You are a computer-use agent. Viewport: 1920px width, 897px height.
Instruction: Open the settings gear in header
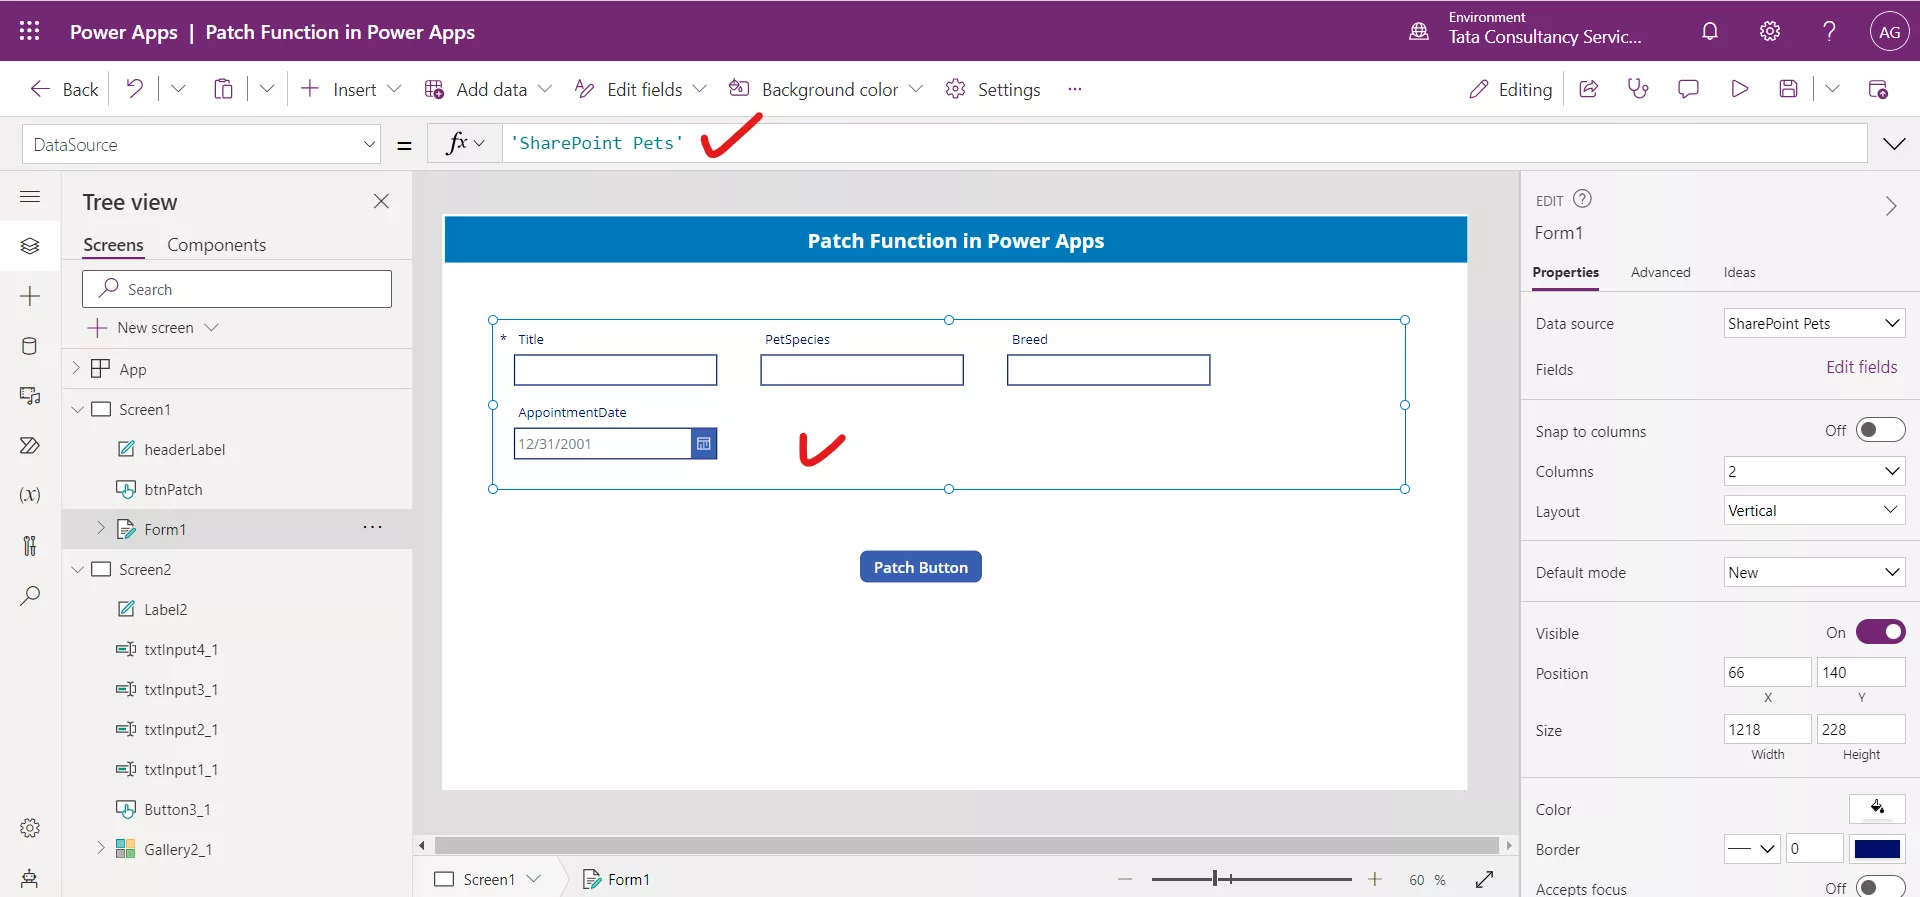1770,31
